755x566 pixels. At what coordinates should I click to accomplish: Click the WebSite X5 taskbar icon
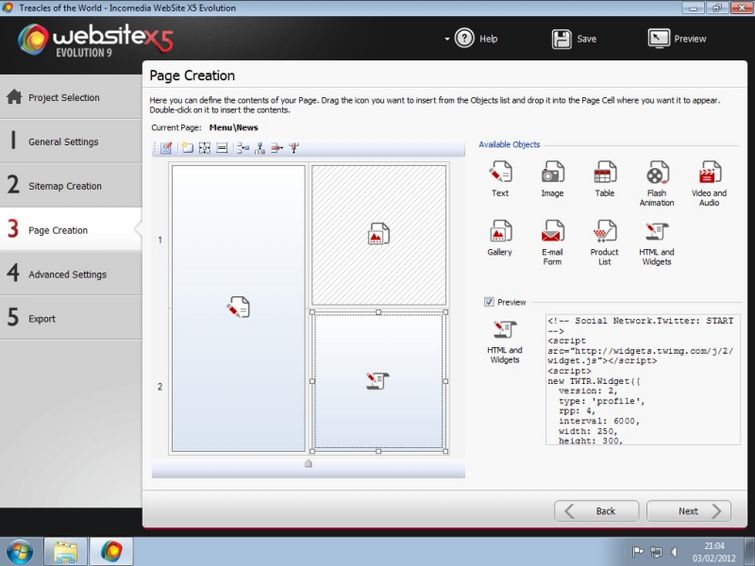[112, 552]
